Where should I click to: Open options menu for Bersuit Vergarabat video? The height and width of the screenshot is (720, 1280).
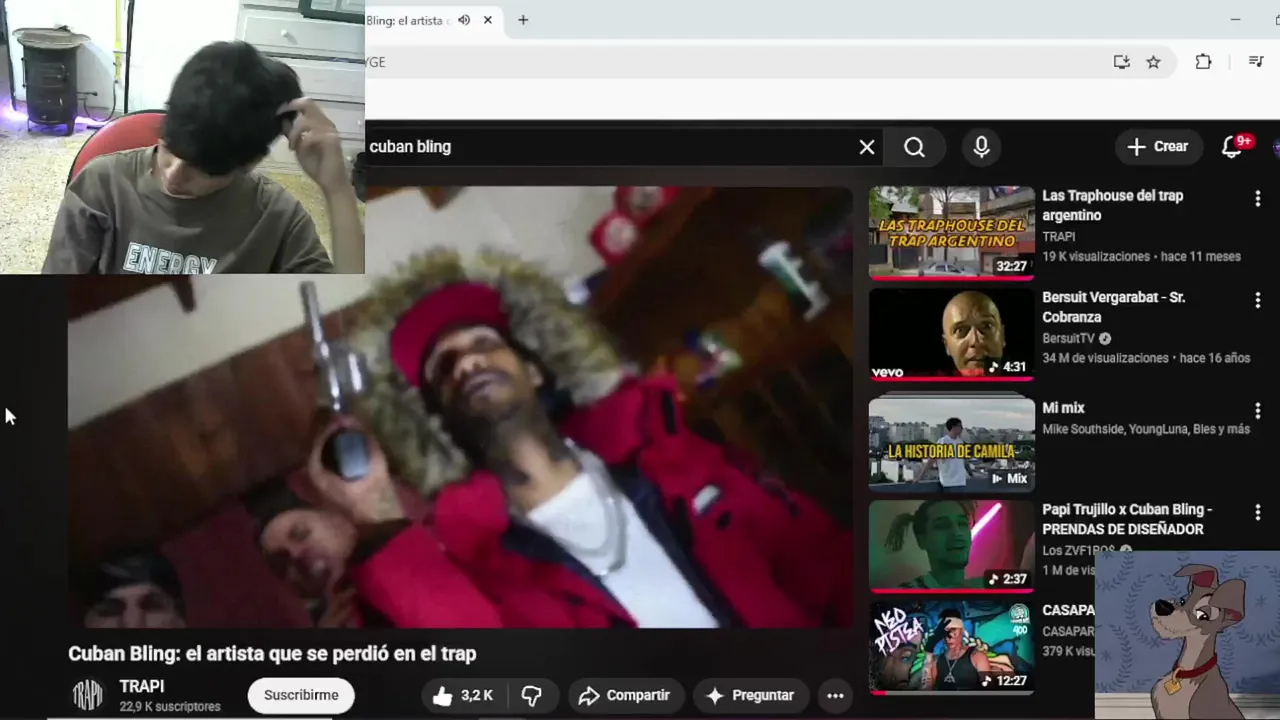point(1258,301)
